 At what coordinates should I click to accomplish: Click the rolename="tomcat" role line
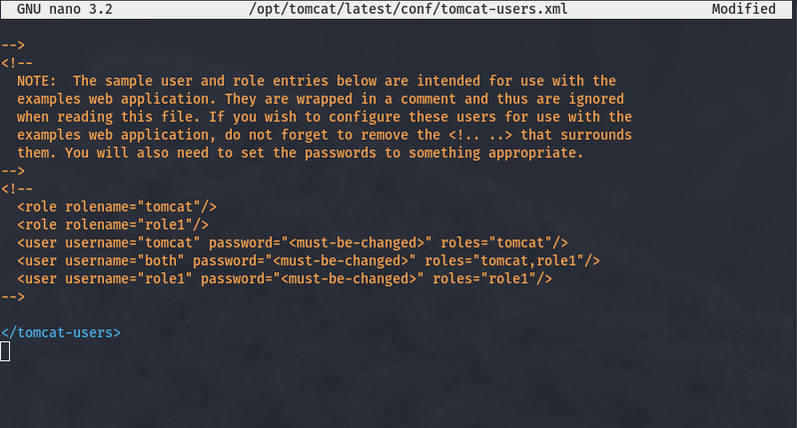[x=117, y=206]
